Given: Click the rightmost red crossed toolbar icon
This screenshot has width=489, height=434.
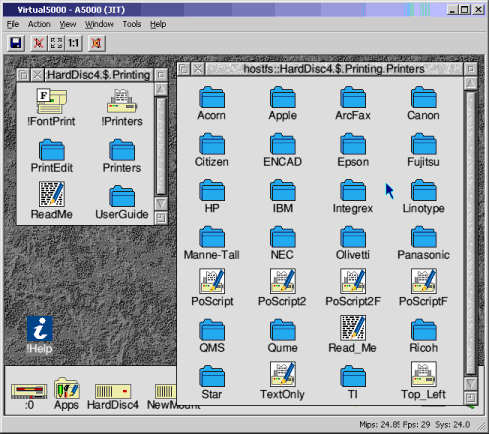Looking at the screenshot, I should pyautogui.click(x=97, y=43).
